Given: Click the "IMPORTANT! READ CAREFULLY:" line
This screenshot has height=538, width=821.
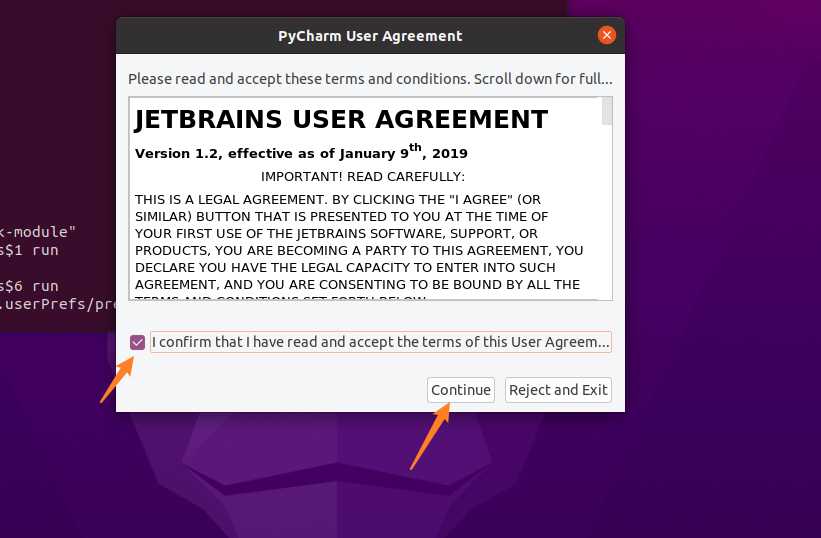Looking at the screenshot, I should click(x=363, y=177).
